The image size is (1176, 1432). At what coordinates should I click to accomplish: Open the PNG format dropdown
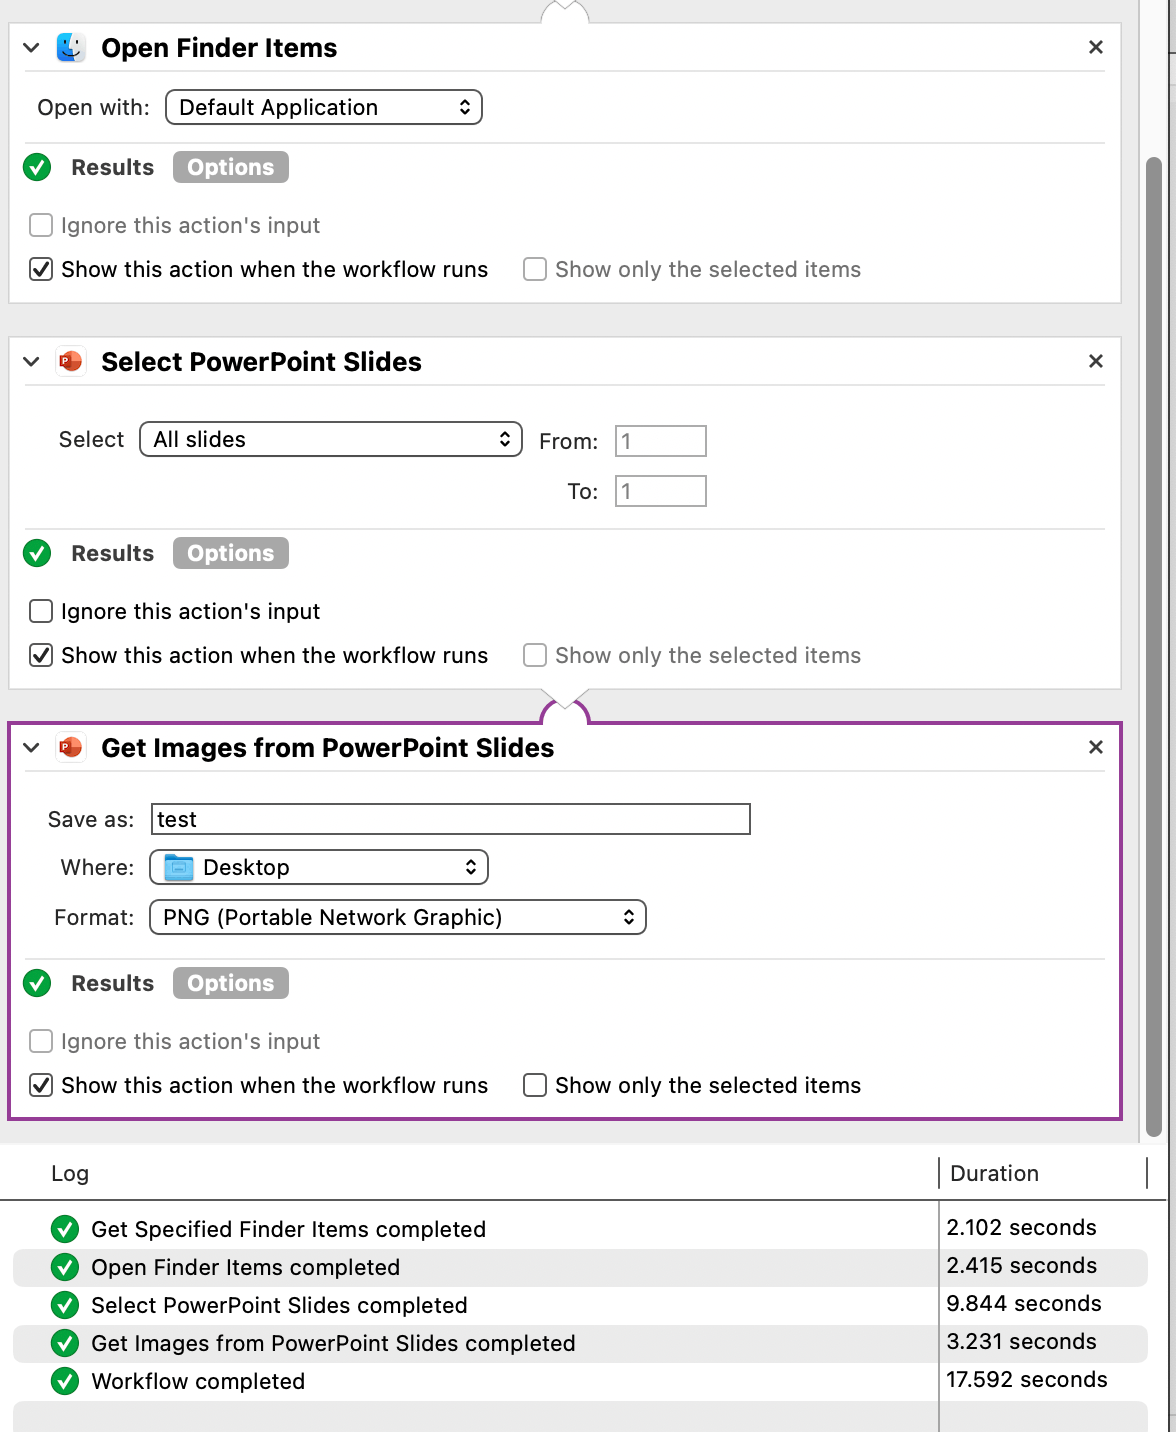pyautogui.click(x=398, y=917)
